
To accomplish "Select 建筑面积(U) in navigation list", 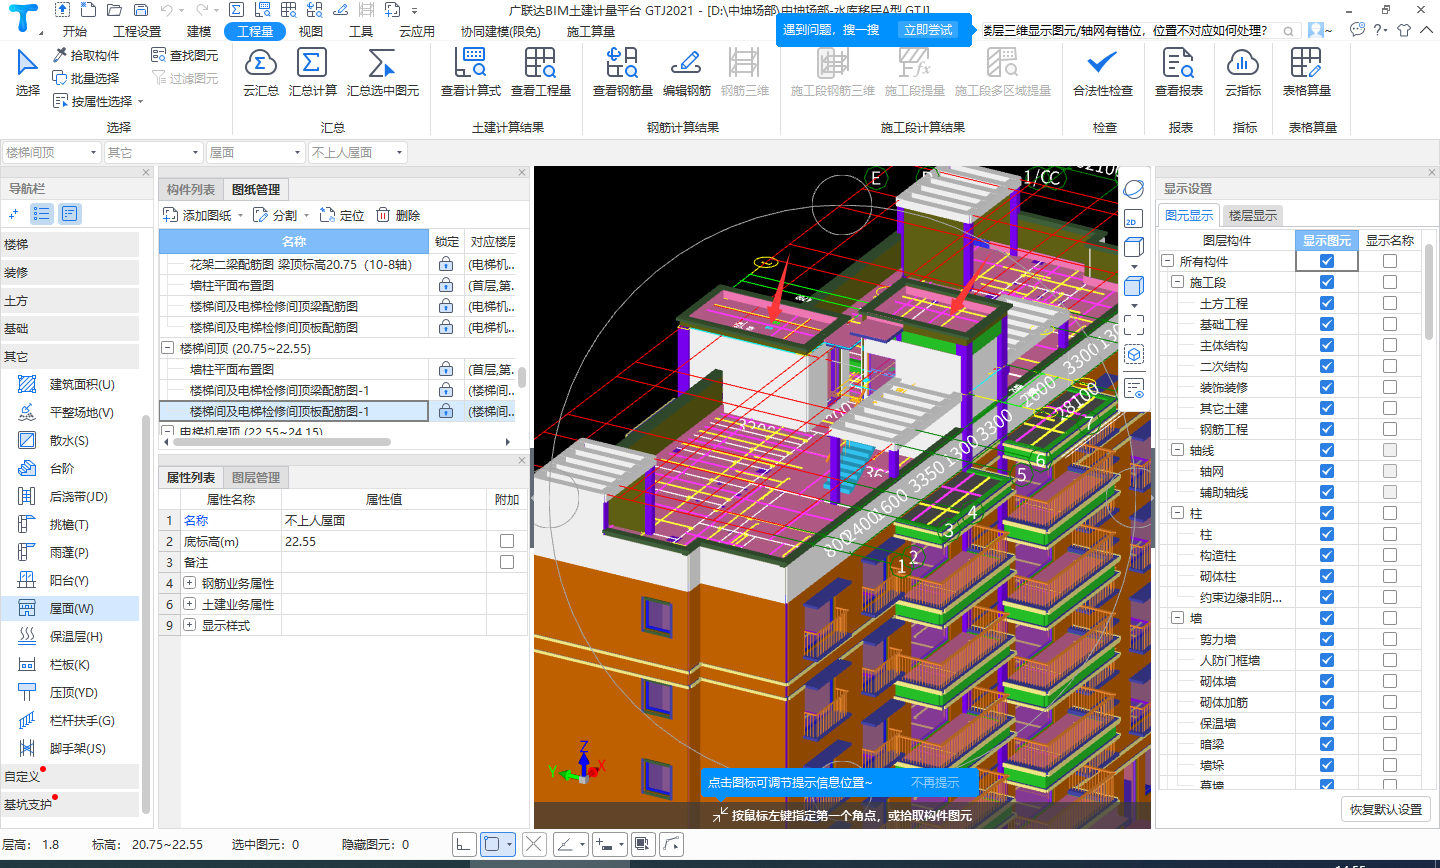I will click(70, 384).
